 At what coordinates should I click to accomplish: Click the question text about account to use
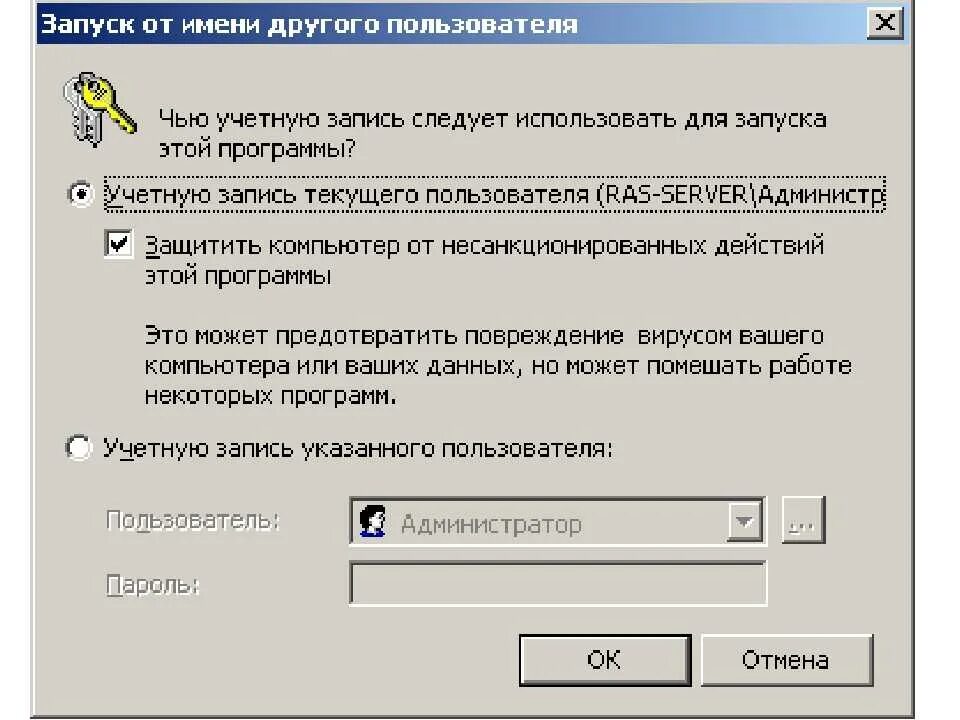point(493,133)
